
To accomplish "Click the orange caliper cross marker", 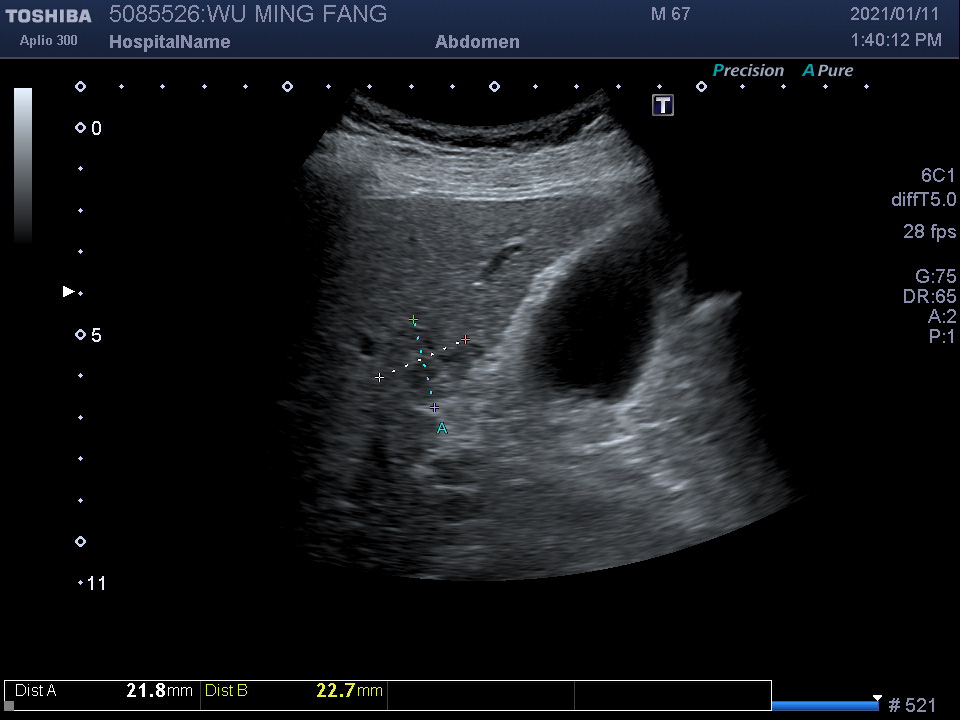I will (465, 339).
